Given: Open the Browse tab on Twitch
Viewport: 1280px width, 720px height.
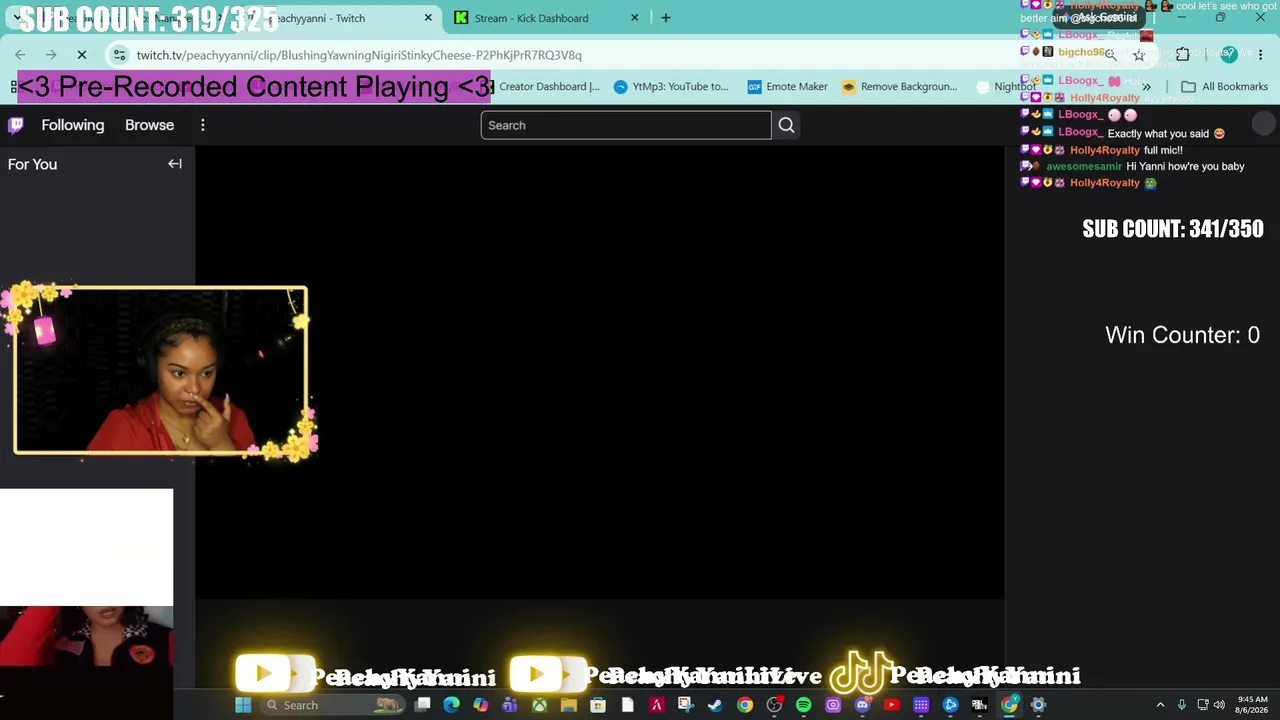Looking at the screenshot, I should (x=149, y=125).
